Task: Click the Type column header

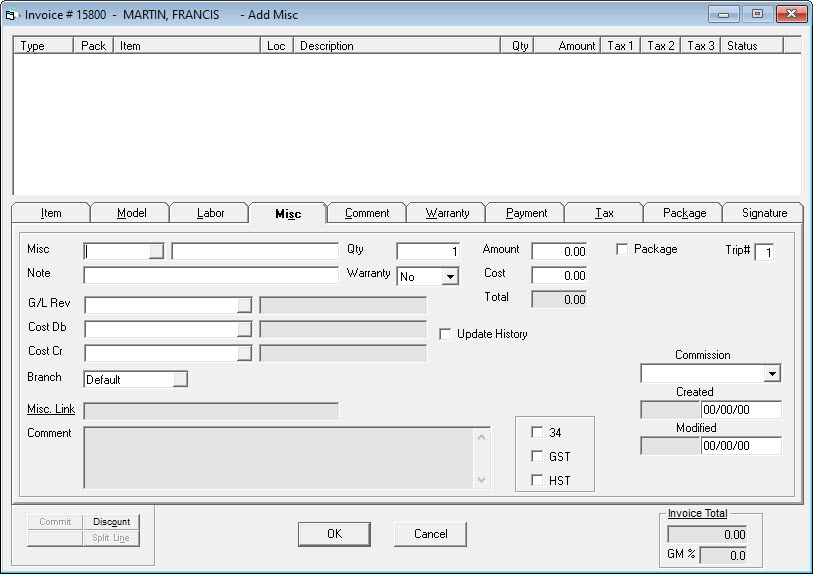Action: (43, 46)
